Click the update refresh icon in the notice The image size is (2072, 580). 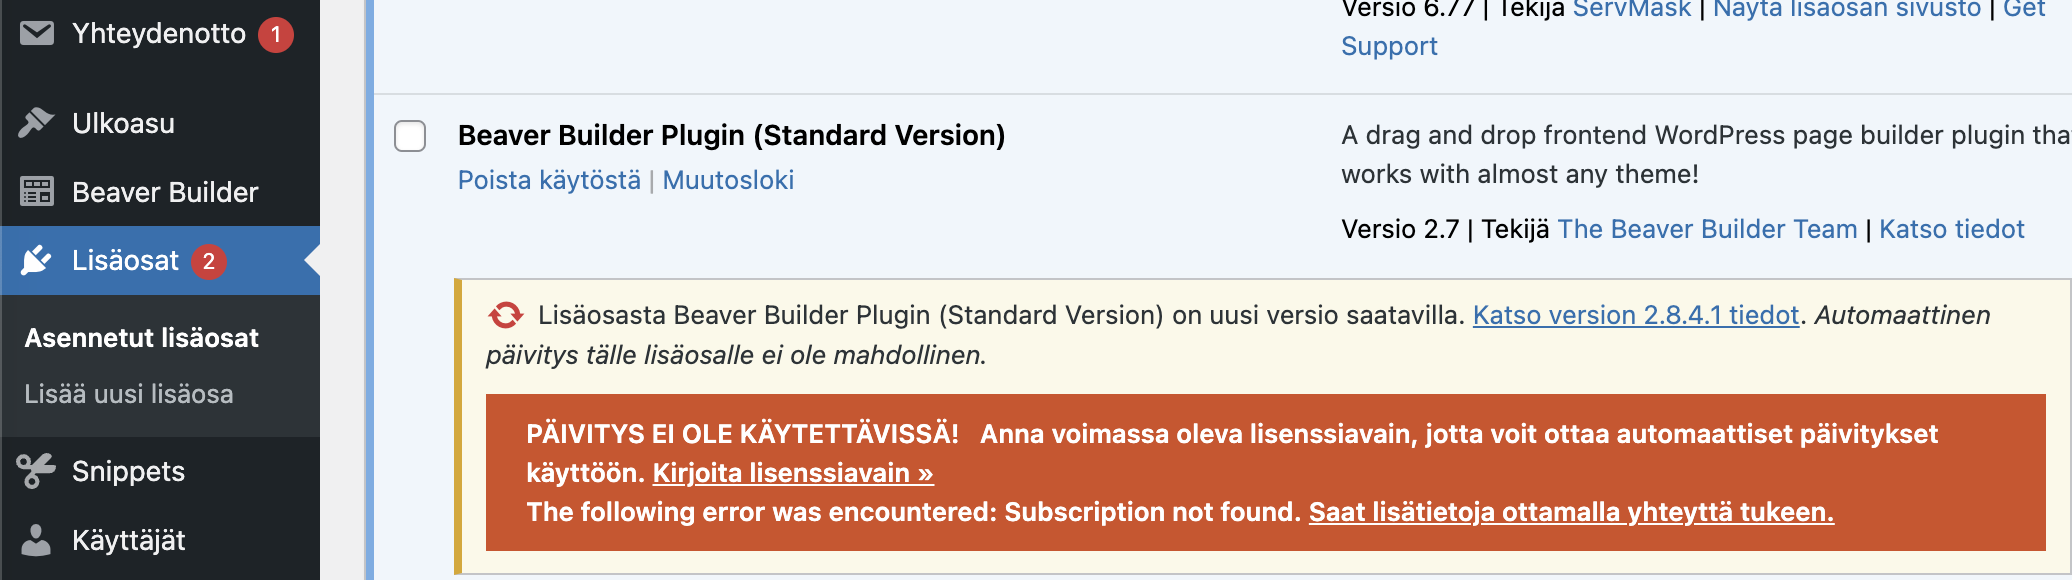[x=504, y=314]
